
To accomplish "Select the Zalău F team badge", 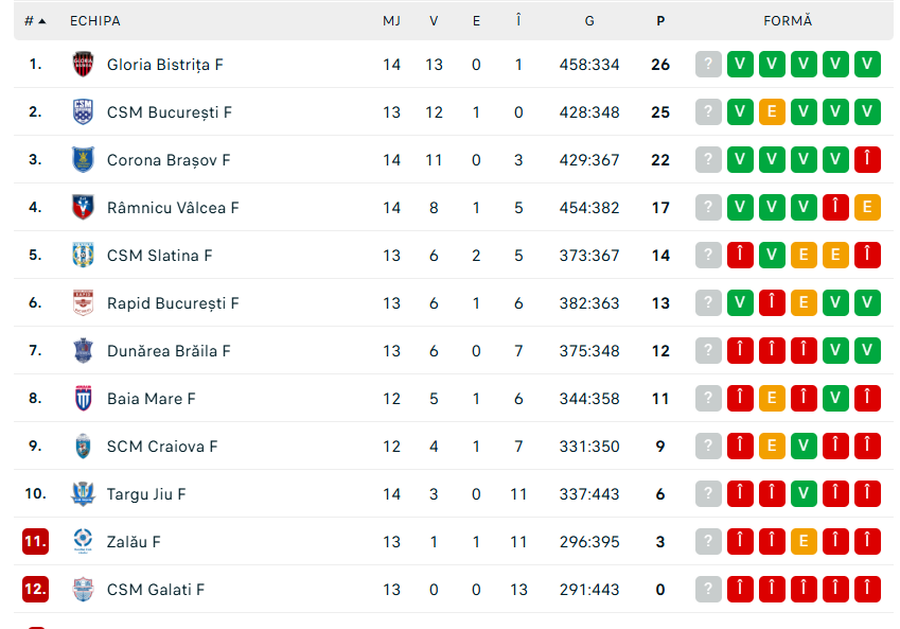I will pos(84,541).
